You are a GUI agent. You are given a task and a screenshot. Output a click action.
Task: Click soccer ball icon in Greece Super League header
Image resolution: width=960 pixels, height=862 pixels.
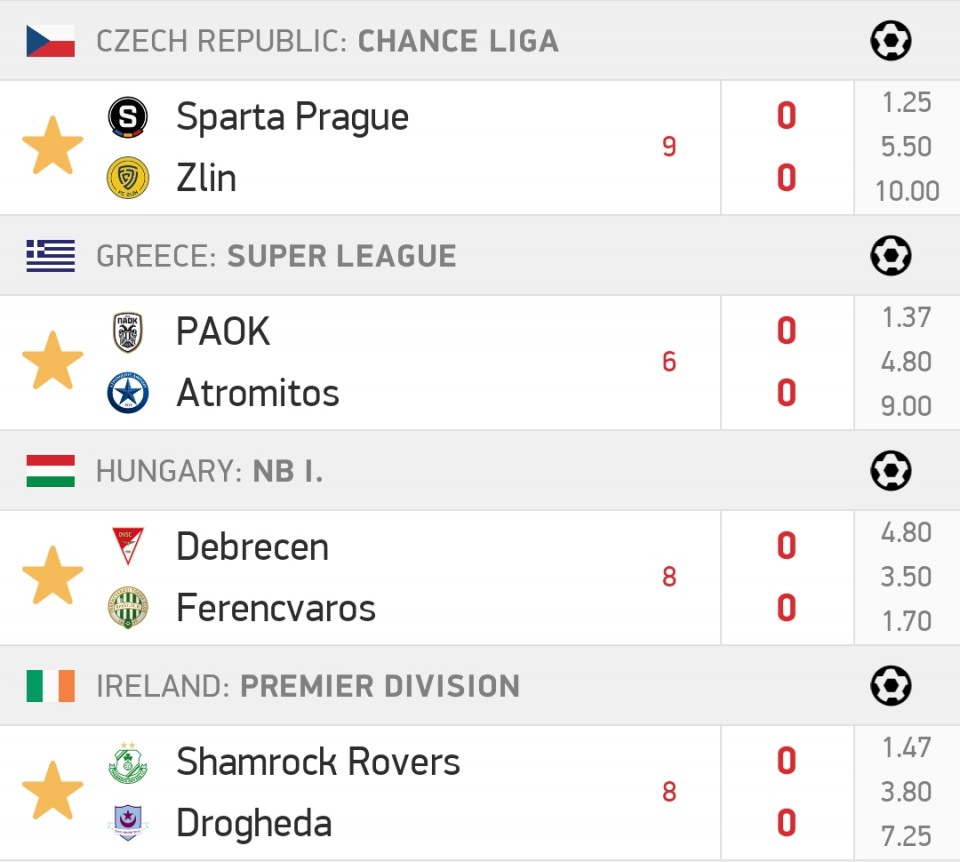point(891,256)
